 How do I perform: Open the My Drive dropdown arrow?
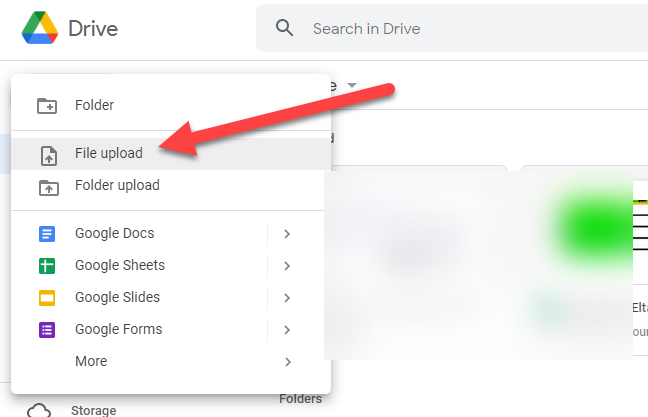point(352,86)
